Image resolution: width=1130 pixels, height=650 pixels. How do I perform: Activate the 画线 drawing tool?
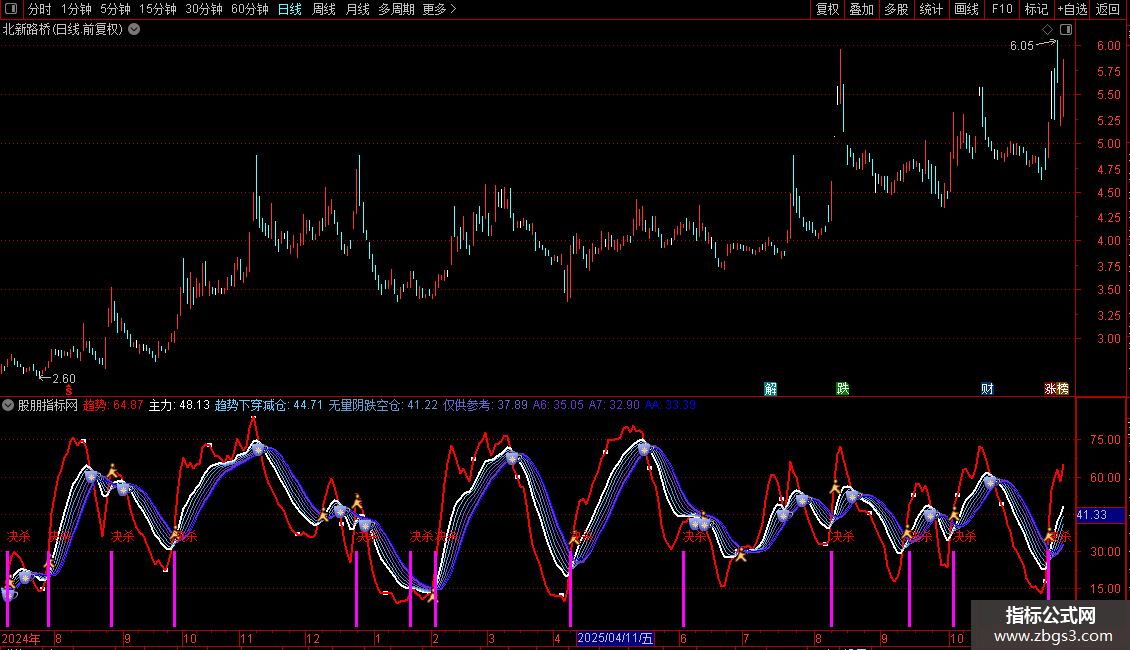tap(966, 9)
